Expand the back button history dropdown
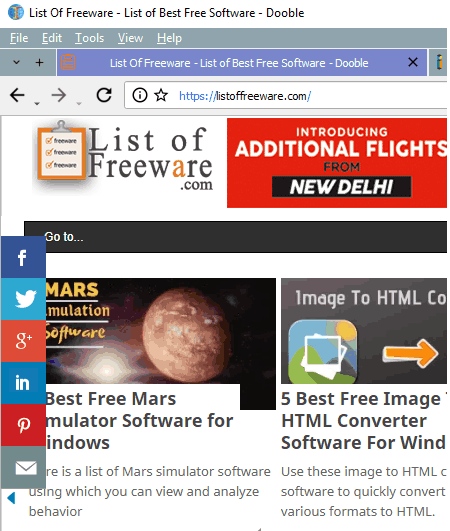Viewport: 450px width, 531px height. (37, 103)
